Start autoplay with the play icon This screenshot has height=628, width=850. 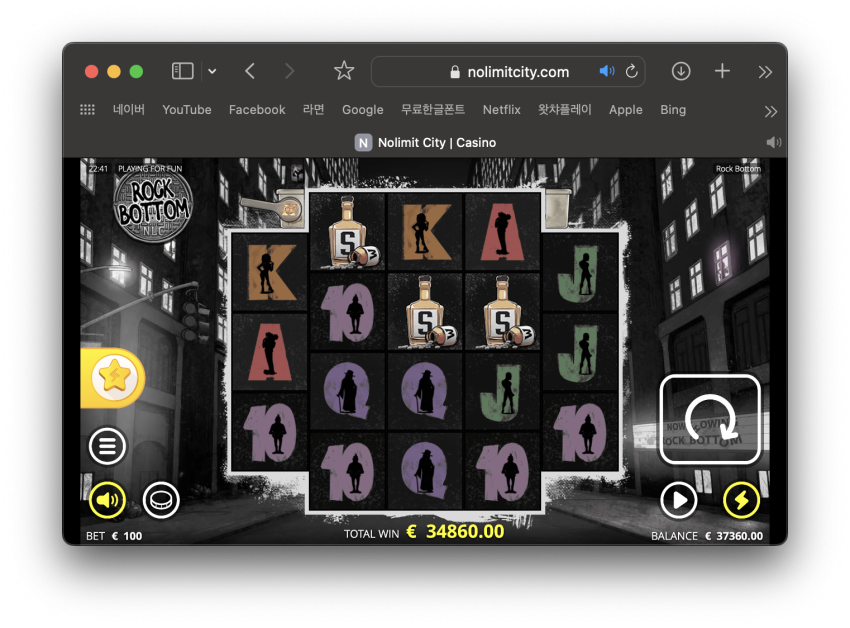pos(679,499)
